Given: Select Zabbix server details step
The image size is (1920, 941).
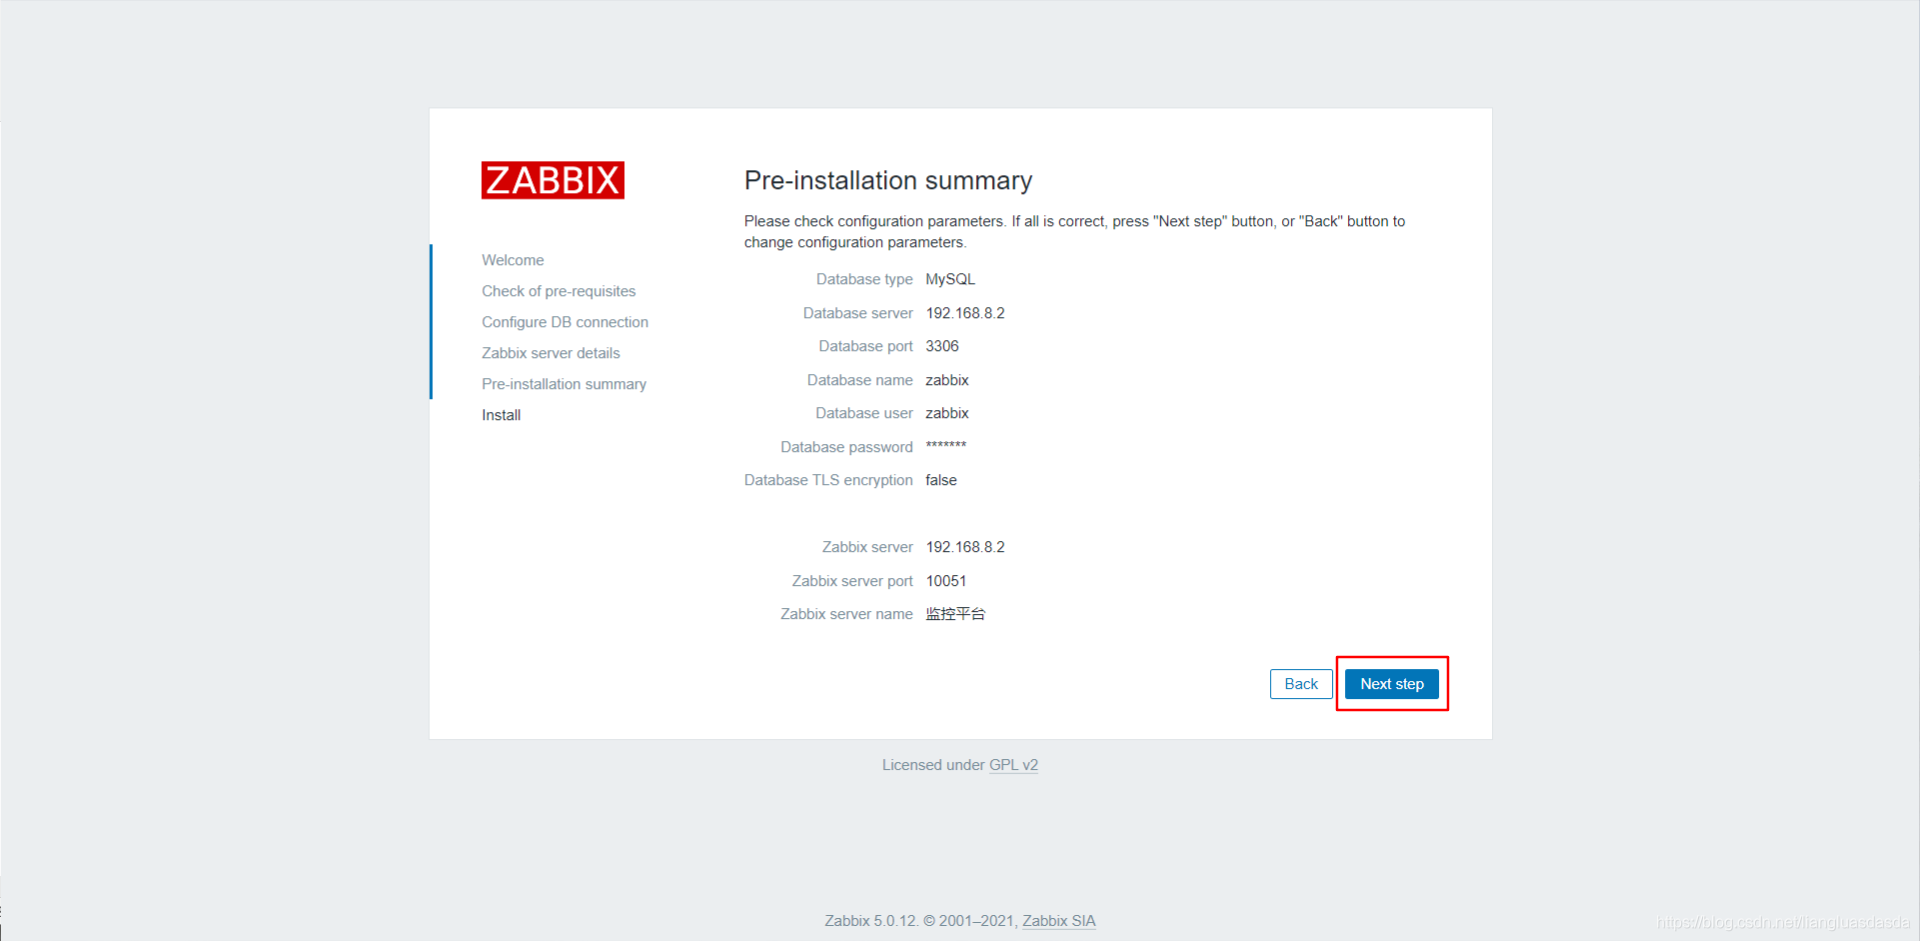Looking at the screenshot, I should pos(551,353).
